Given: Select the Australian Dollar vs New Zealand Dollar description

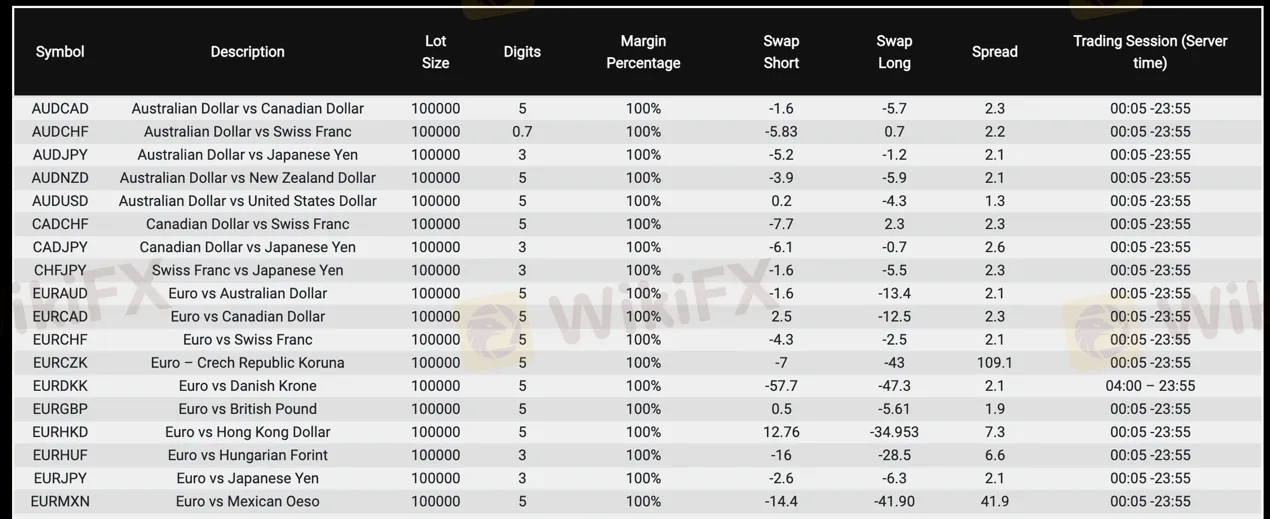Looking at the screenshot, I should point(247,178).
